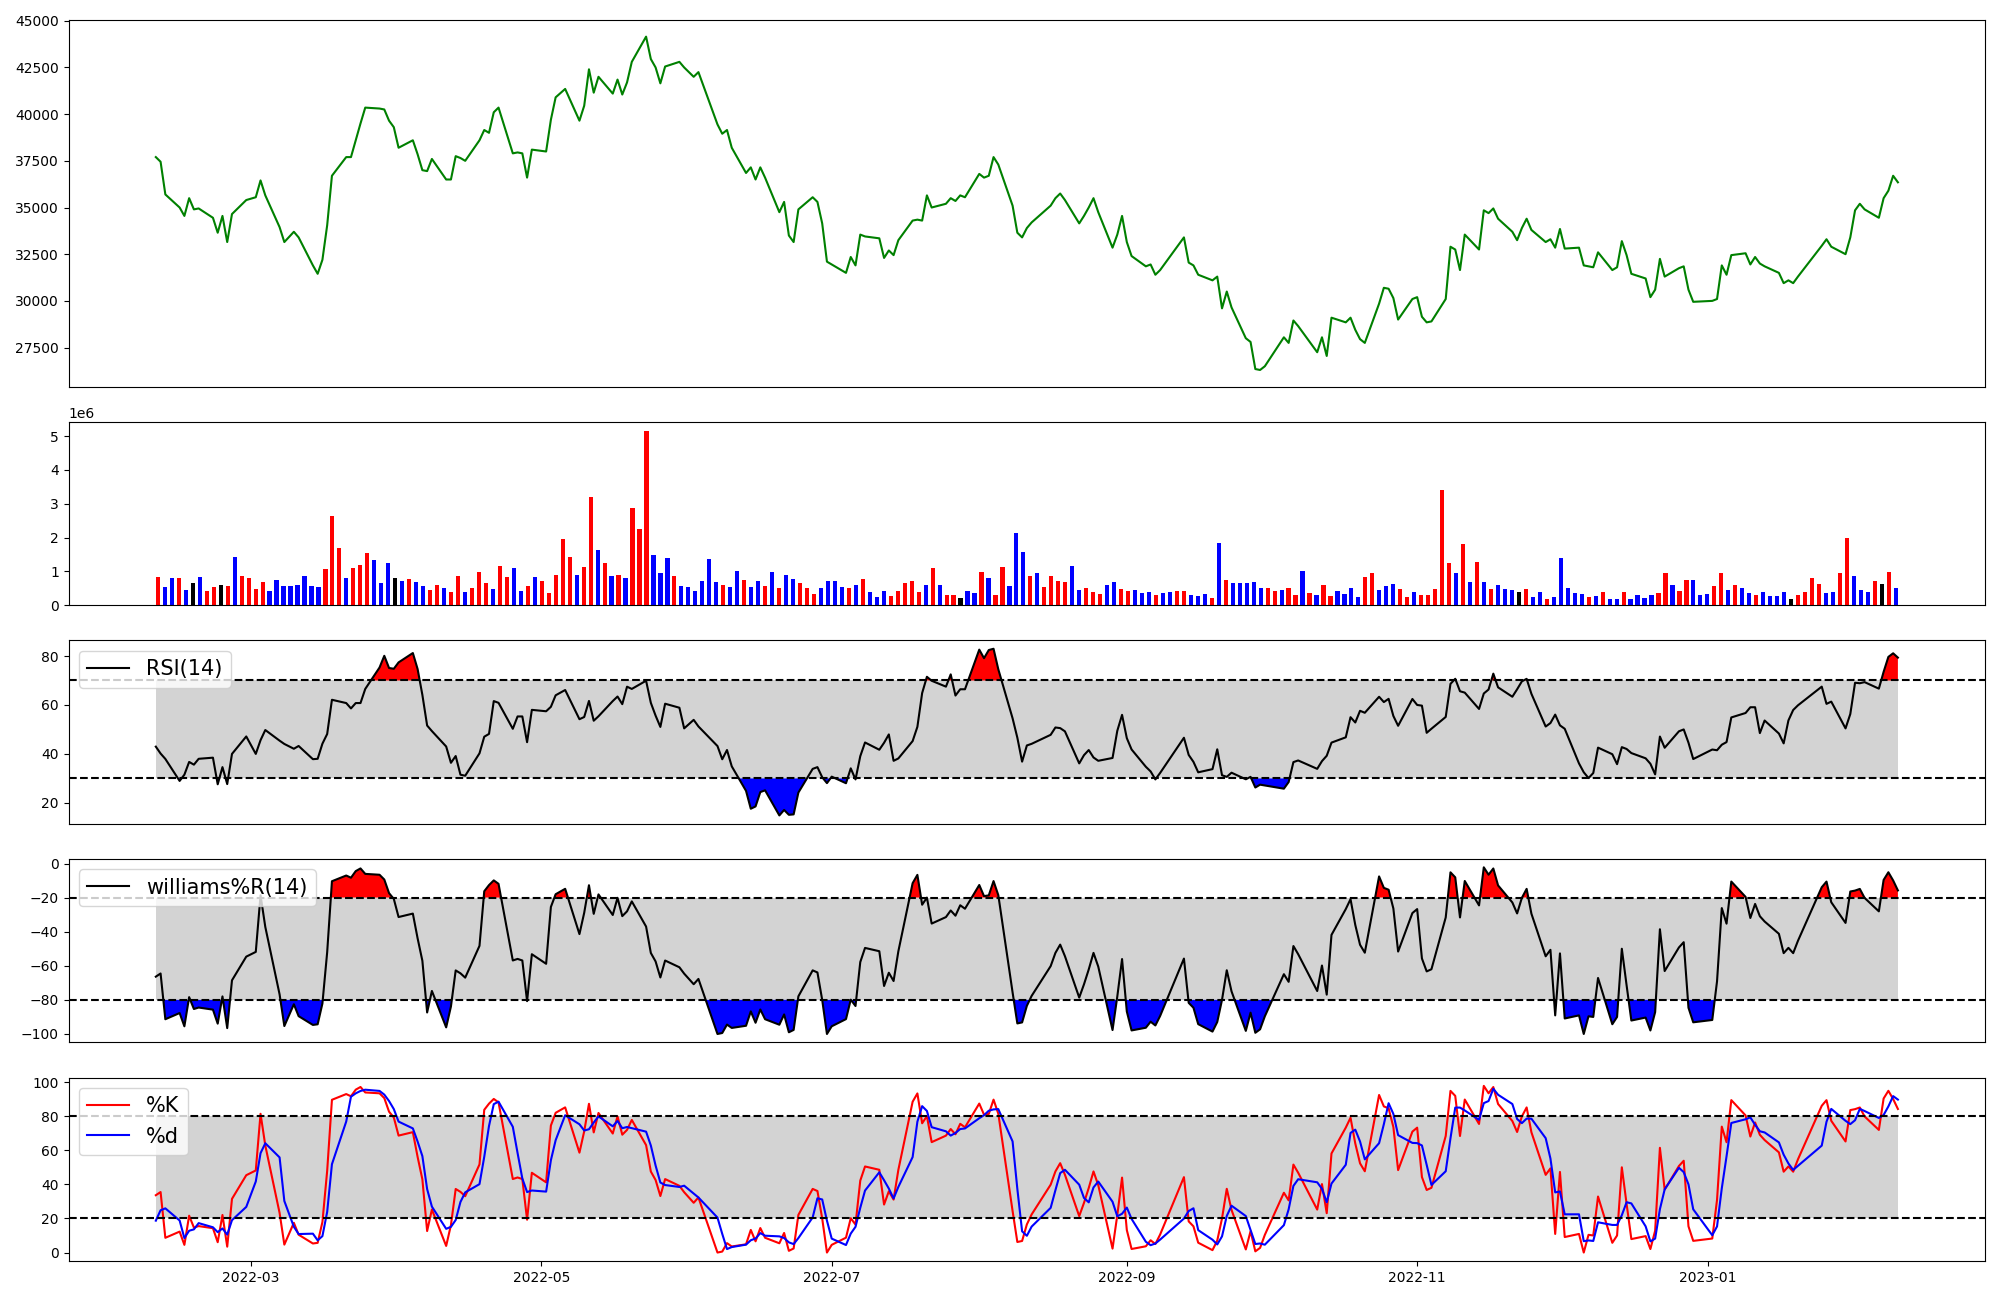Click the 1e6 volume scale label

tap(81, 414)
